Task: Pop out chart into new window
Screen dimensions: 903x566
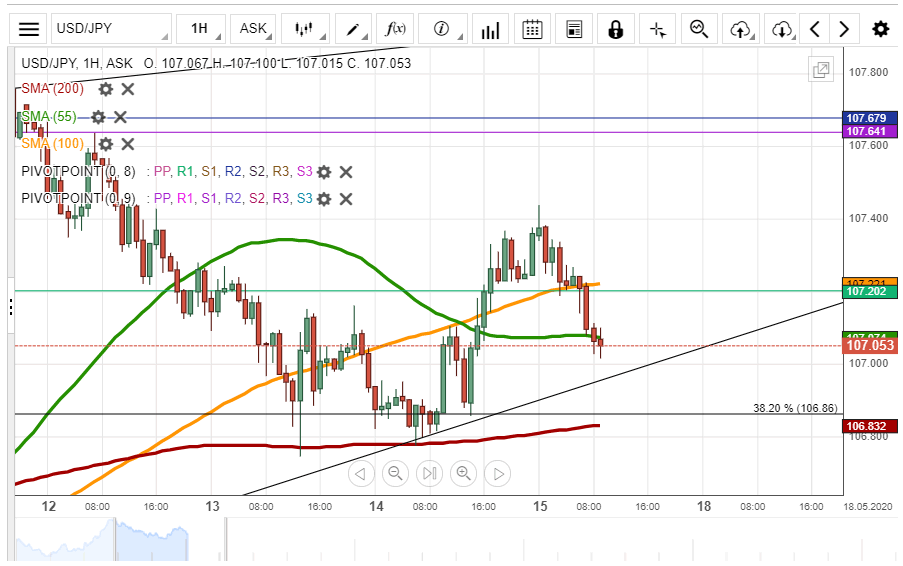Action: (821, 70)
